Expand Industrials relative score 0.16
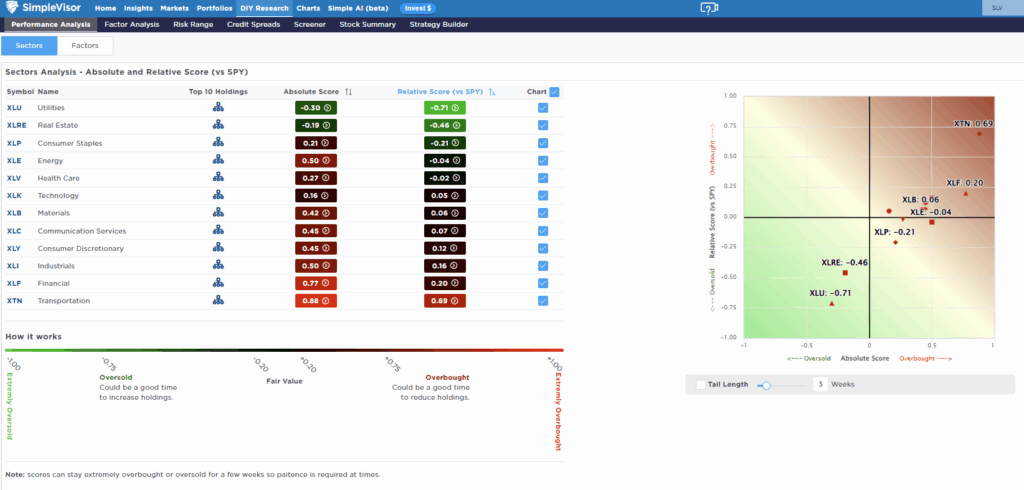 pyautogui.click(x=445, y=266)
